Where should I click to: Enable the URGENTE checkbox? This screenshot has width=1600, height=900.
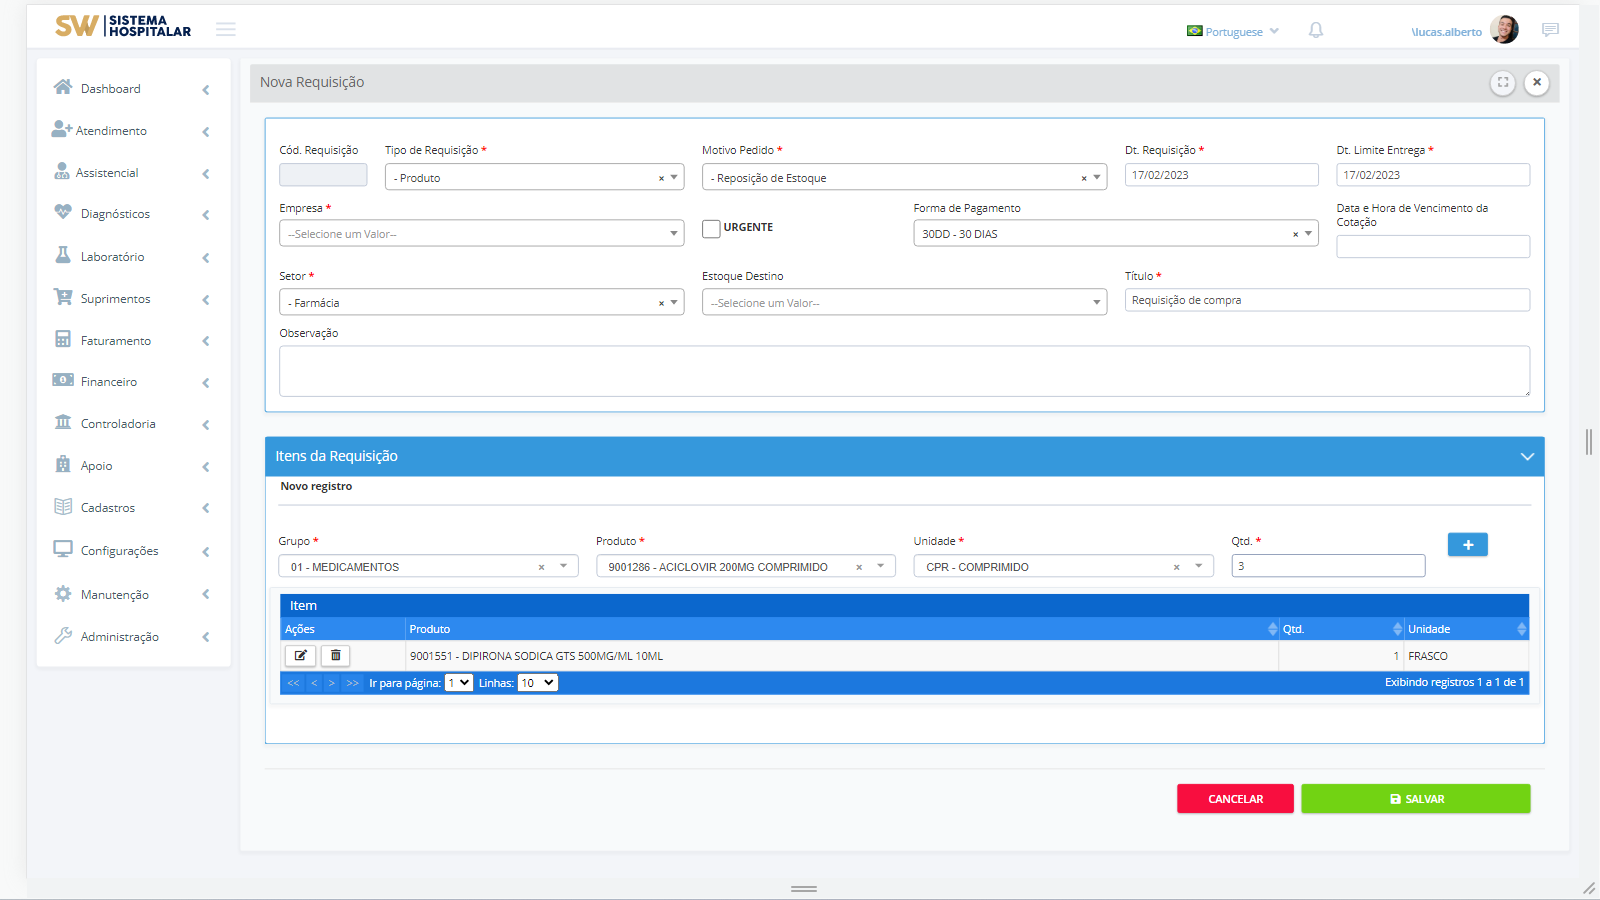(x=711, y=229)
